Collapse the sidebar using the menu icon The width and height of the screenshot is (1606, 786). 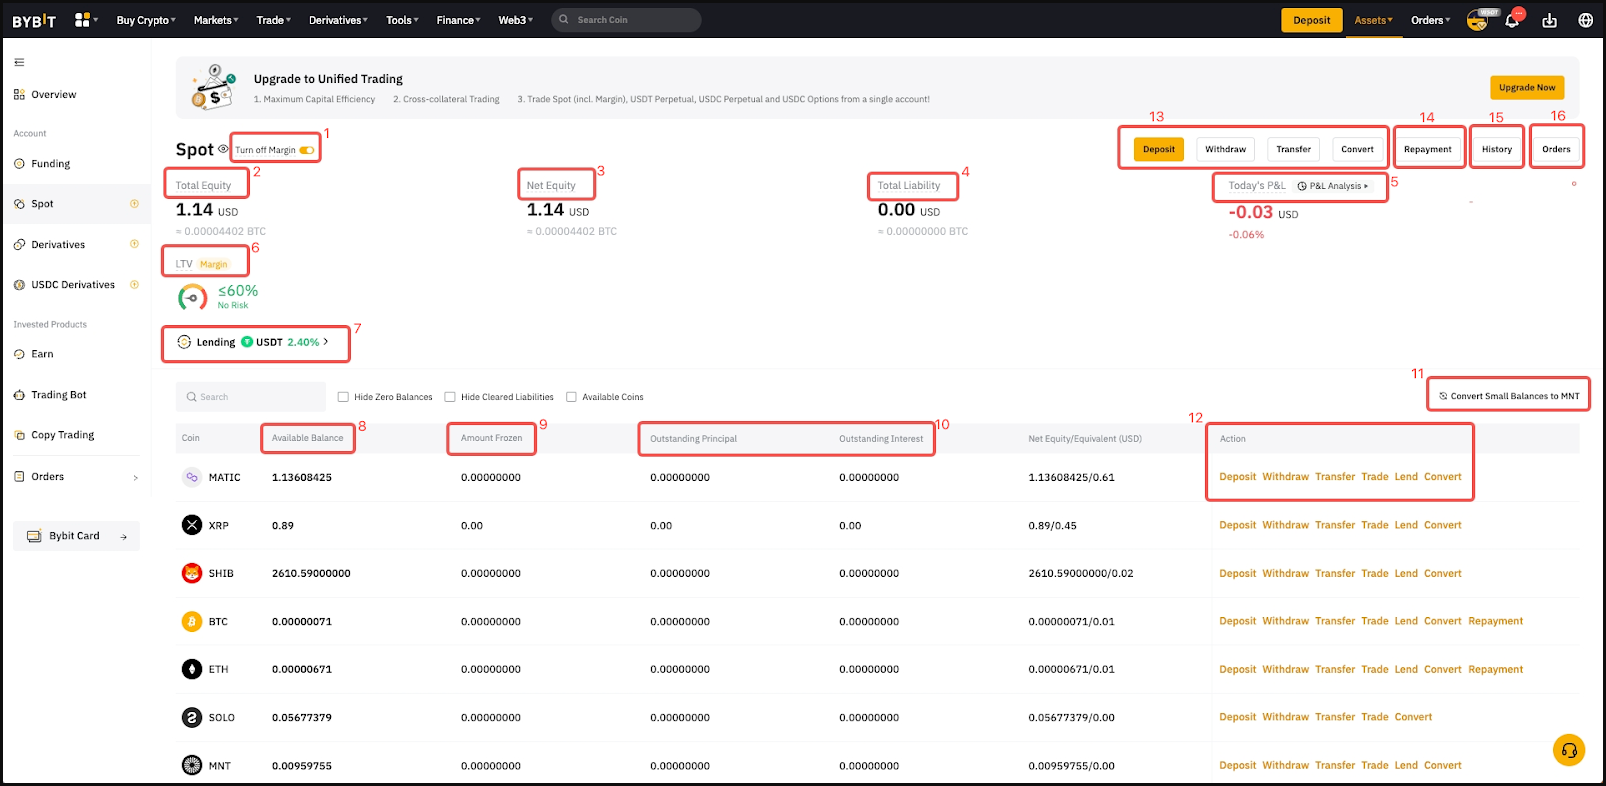tap(19, 62)
